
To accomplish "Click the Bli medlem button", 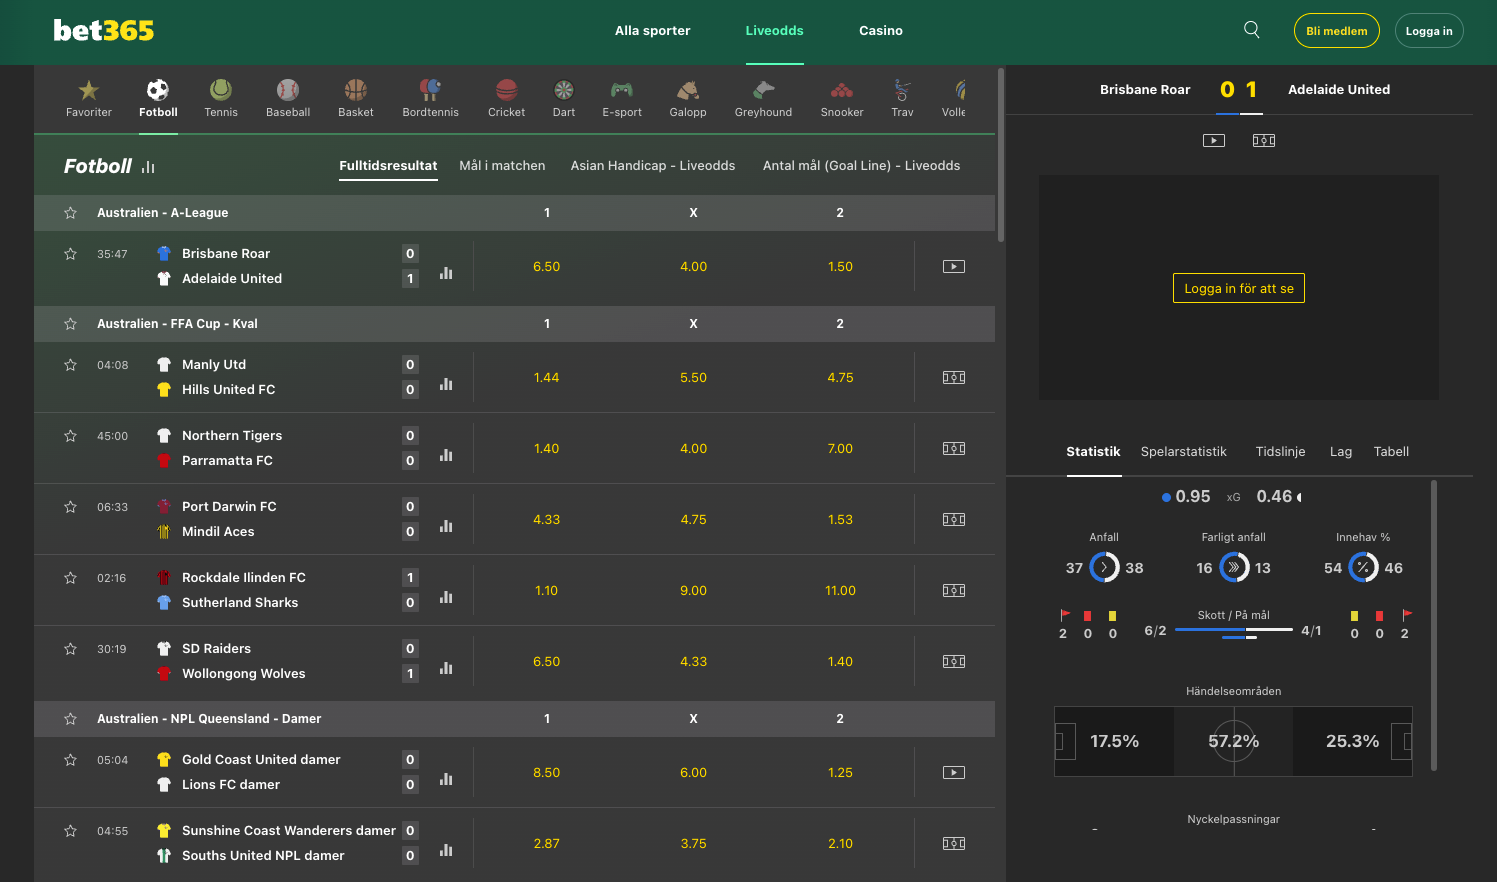I will 1336,30.
